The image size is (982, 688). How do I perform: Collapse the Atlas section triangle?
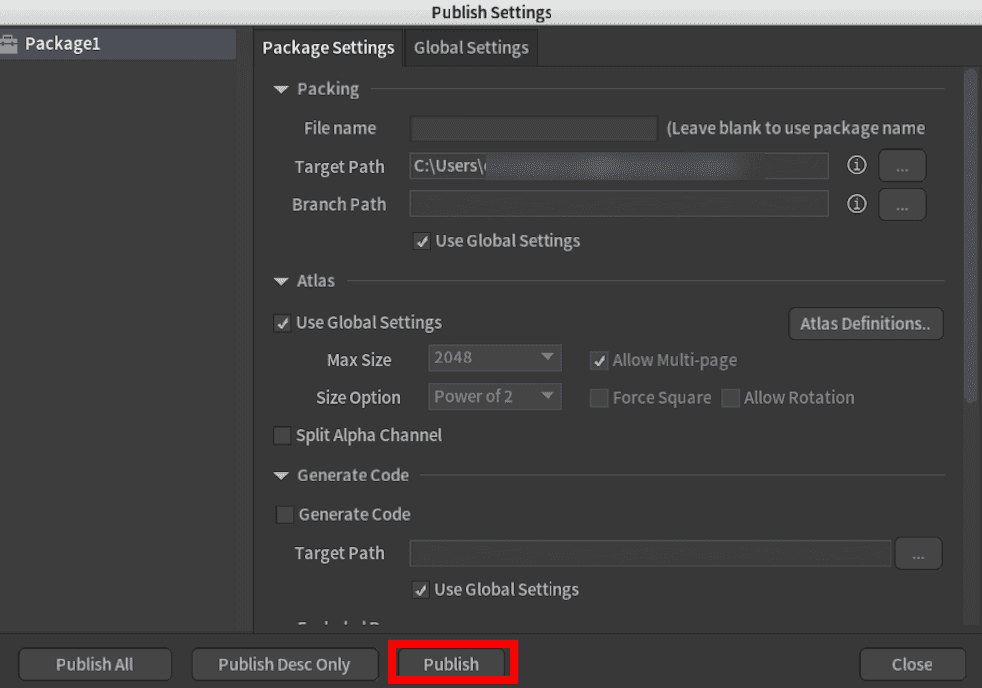pos(281,282)
